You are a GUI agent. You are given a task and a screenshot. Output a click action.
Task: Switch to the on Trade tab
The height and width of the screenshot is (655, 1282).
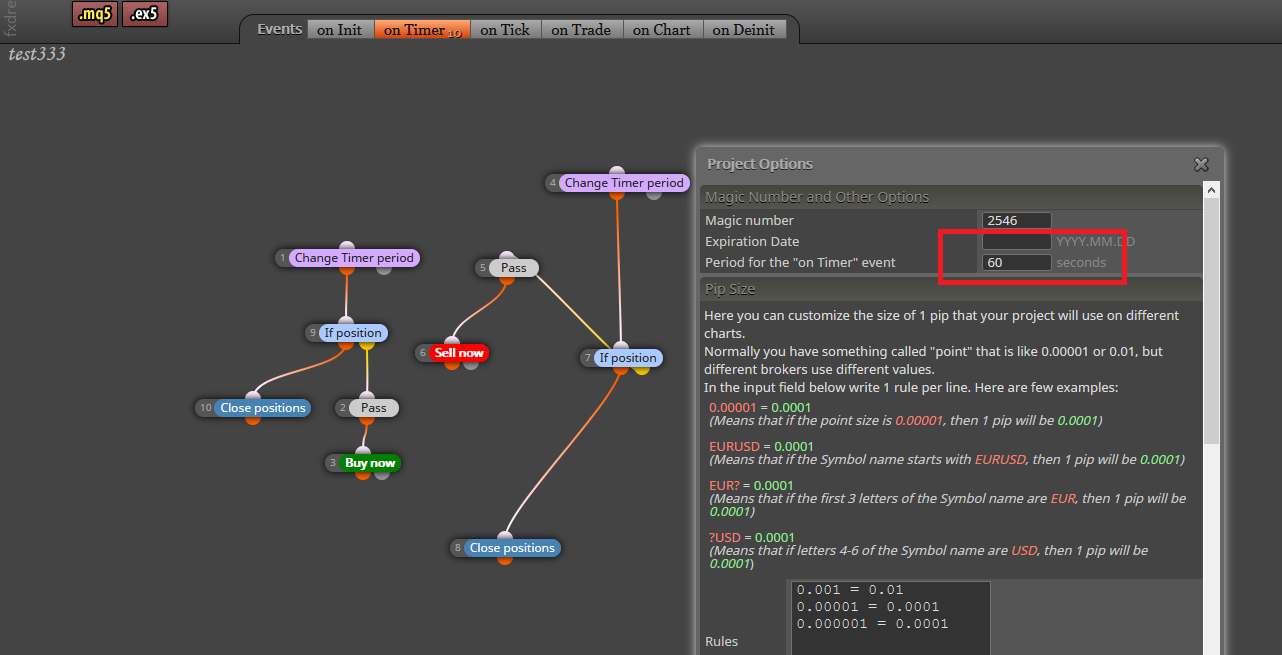click(x=581, y=30)
